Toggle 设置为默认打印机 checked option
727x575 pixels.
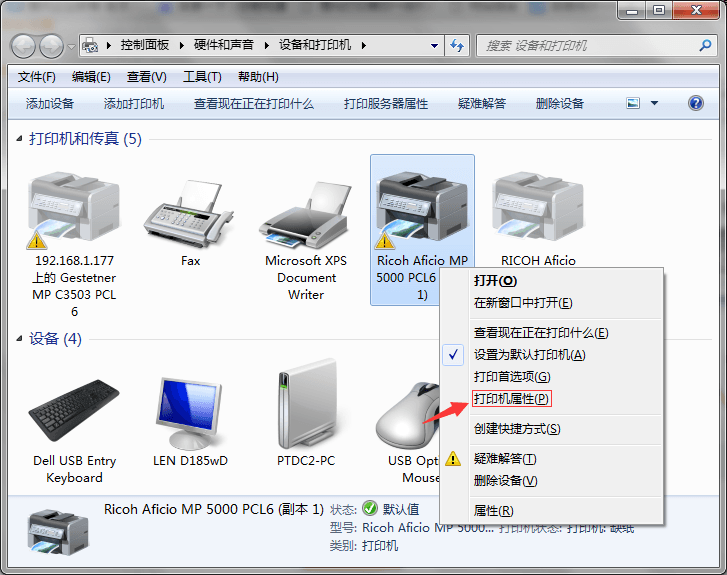tap(528, 355)
